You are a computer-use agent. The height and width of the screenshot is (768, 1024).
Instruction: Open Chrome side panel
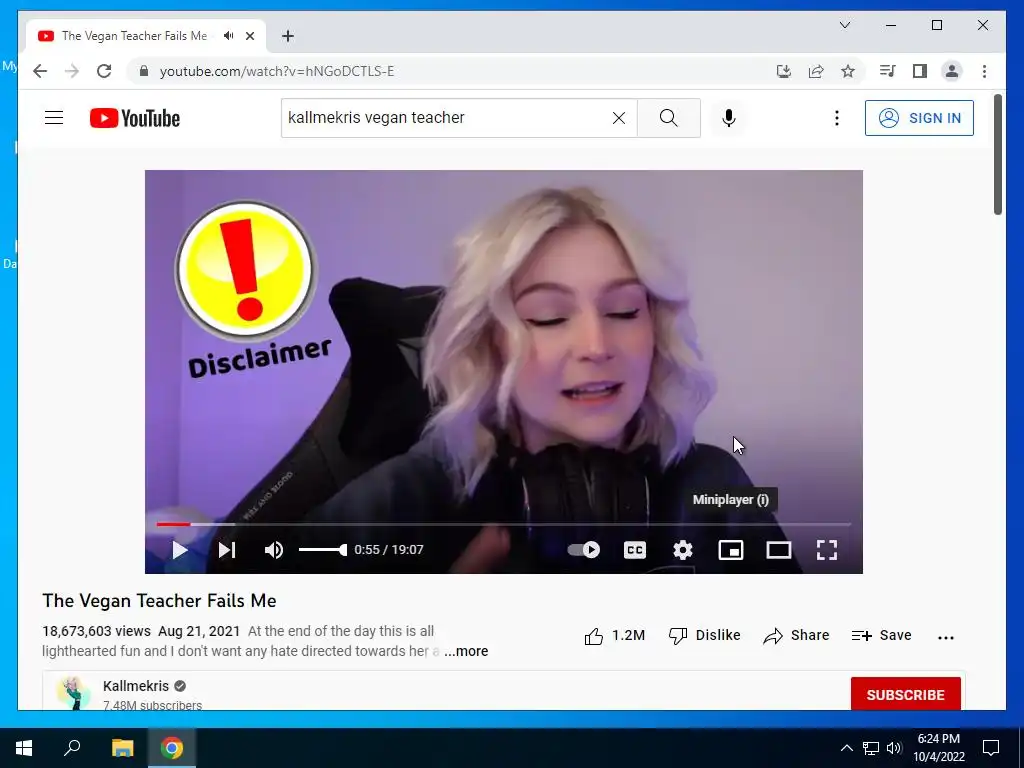920,71
